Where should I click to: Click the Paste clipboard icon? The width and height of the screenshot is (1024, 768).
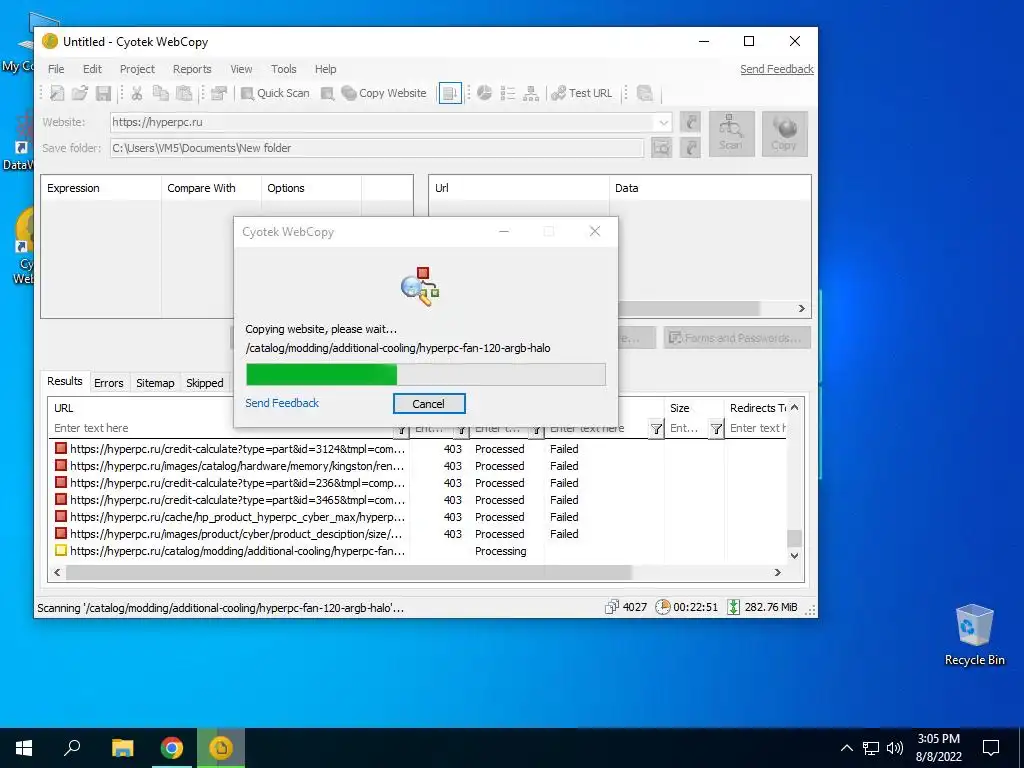[184, 93]
